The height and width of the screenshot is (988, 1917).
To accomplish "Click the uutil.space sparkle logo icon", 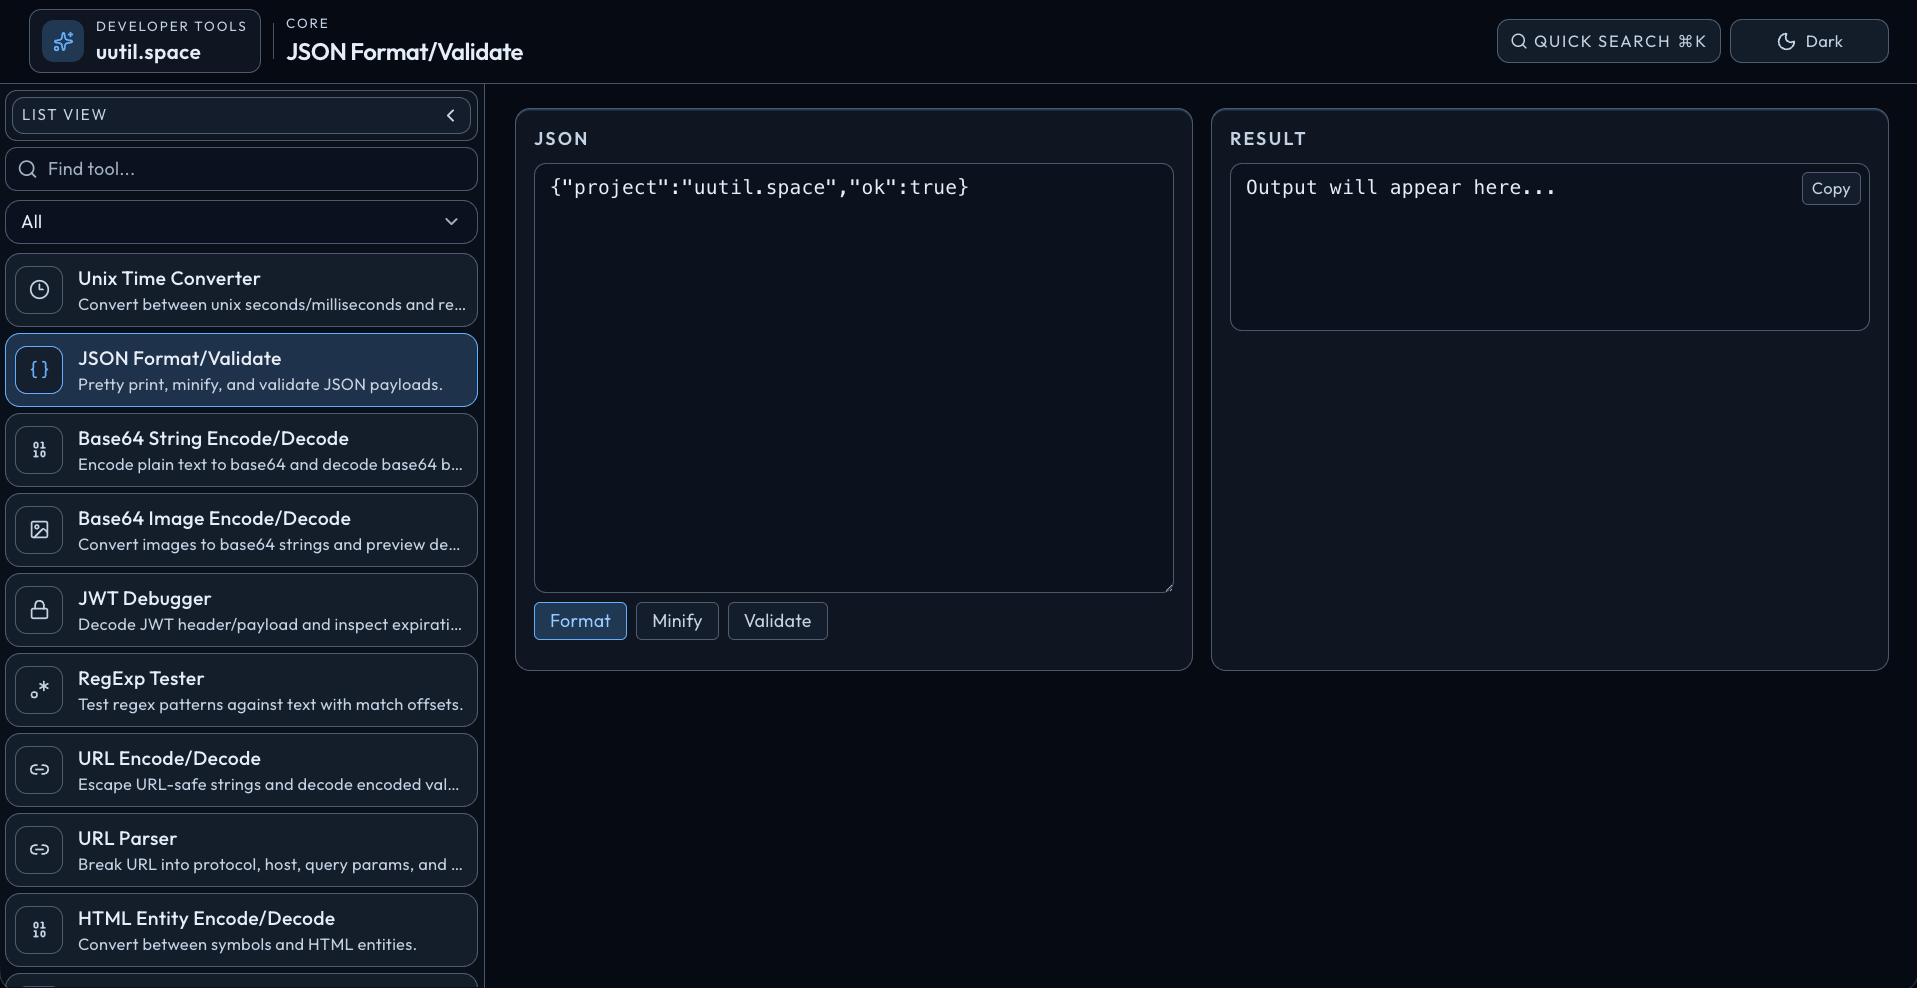I will pyautogui.click(x=62, y=41).
